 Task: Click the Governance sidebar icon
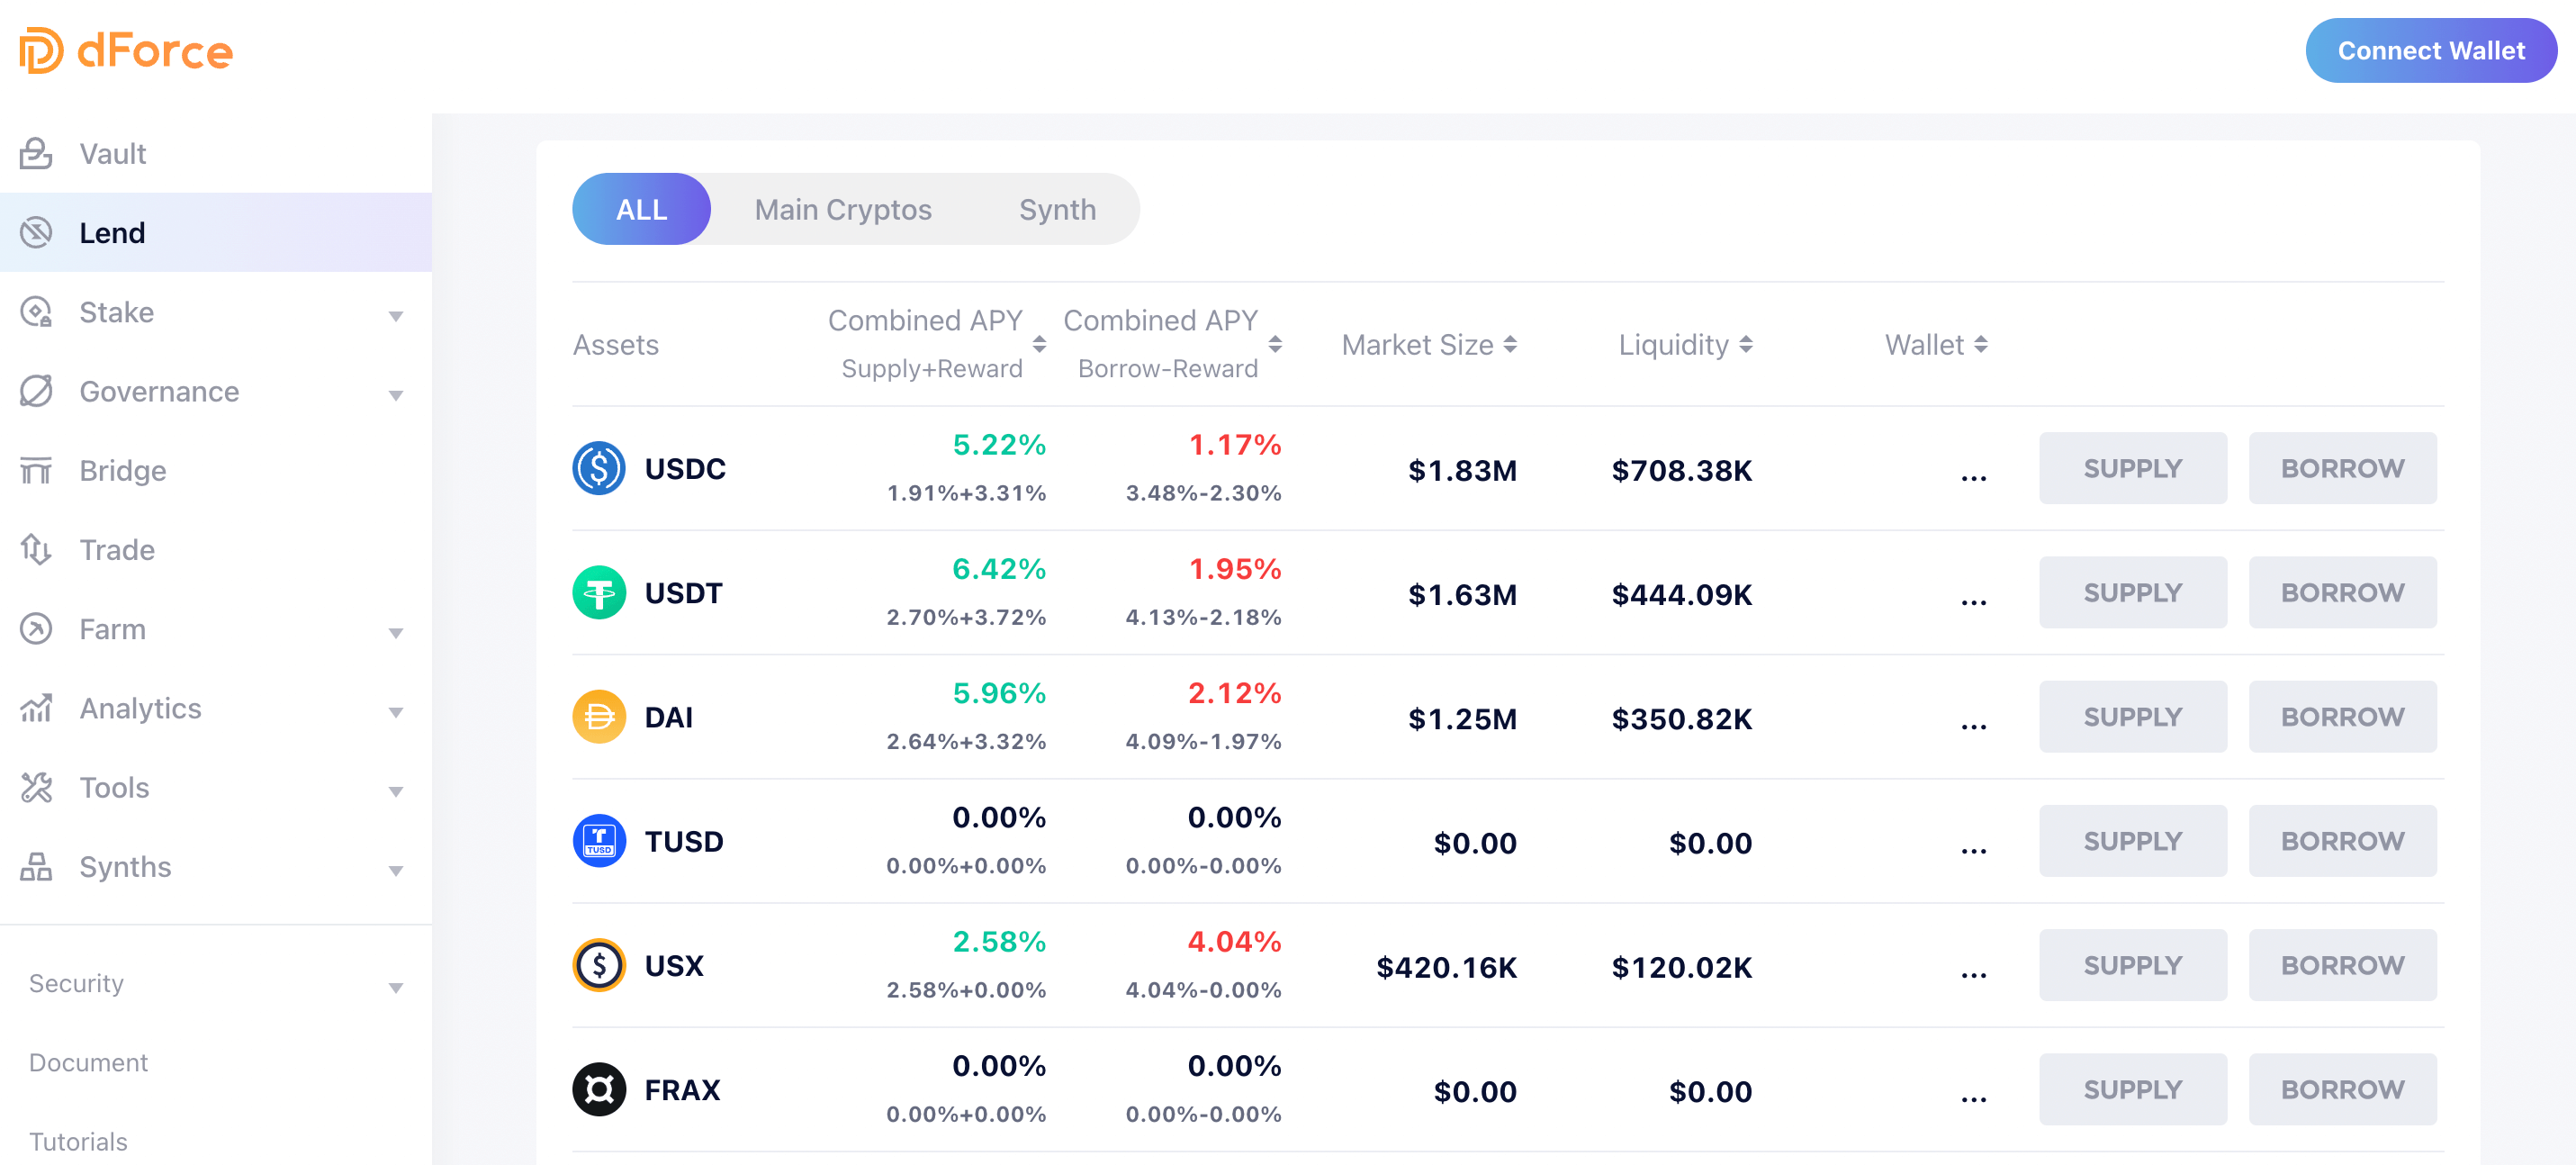pyautogui.click(x=36, y=391)
